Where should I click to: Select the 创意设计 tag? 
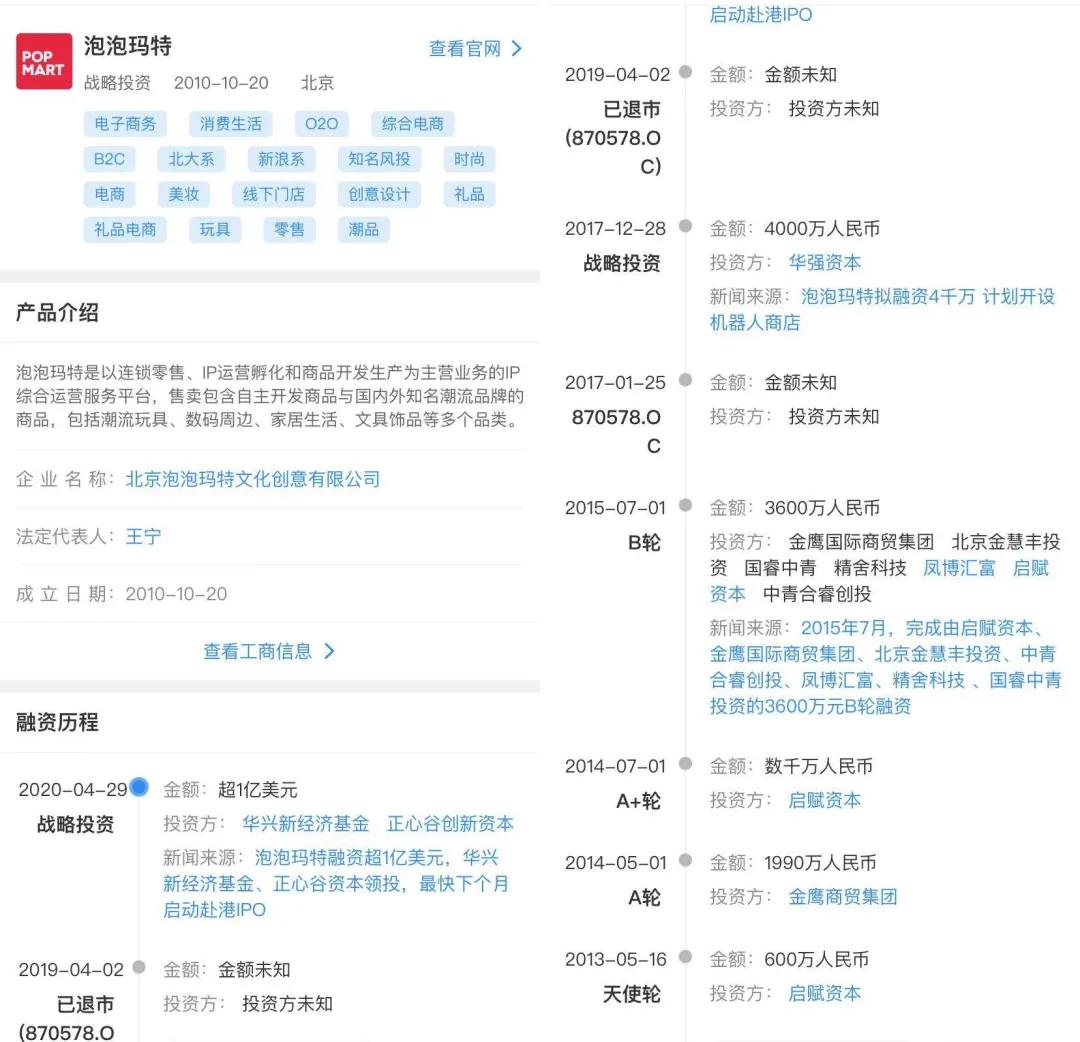(379, 194)
